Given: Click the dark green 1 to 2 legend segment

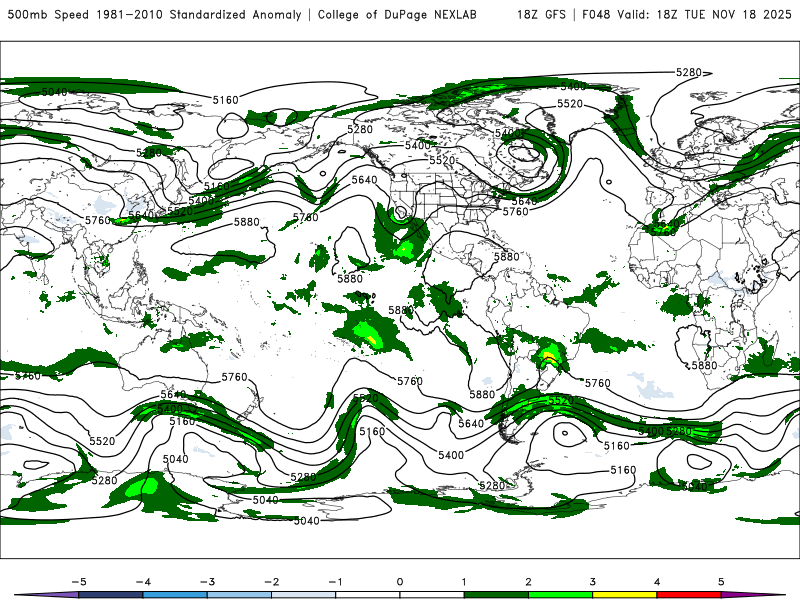Looking at the screenshot, I should [x=496, y=595].
